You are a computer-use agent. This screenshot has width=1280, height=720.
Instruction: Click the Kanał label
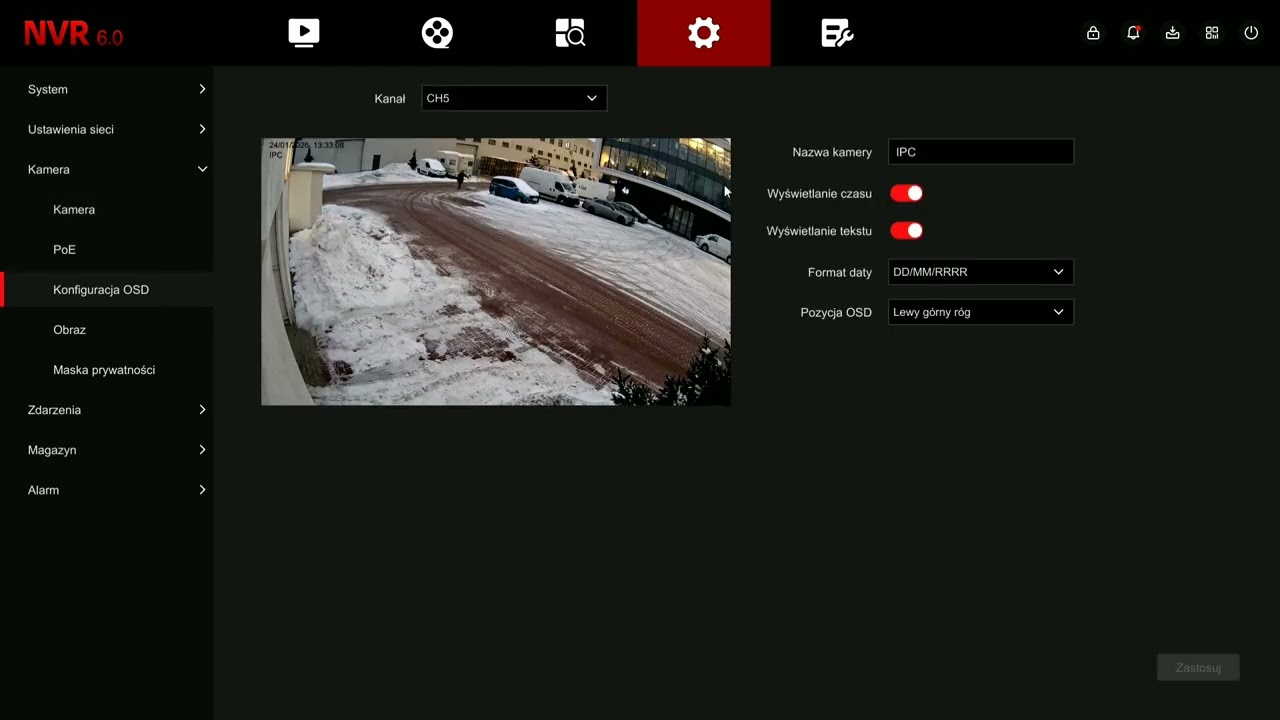390,98
